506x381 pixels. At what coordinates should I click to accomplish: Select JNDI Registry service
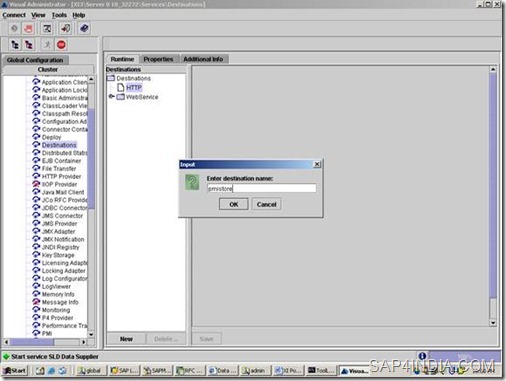point(60,247)
